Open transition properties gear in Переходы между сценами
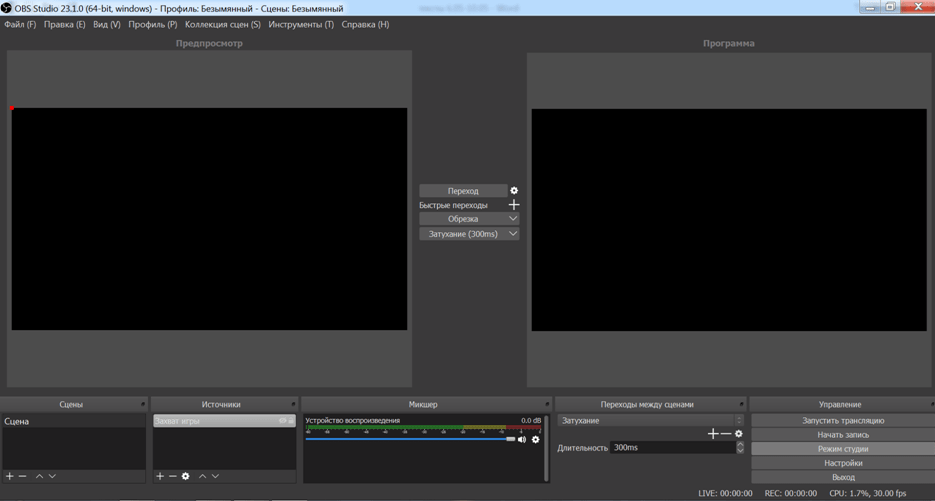The height and width of the screenshot is (501, 935). coord(739,434)
